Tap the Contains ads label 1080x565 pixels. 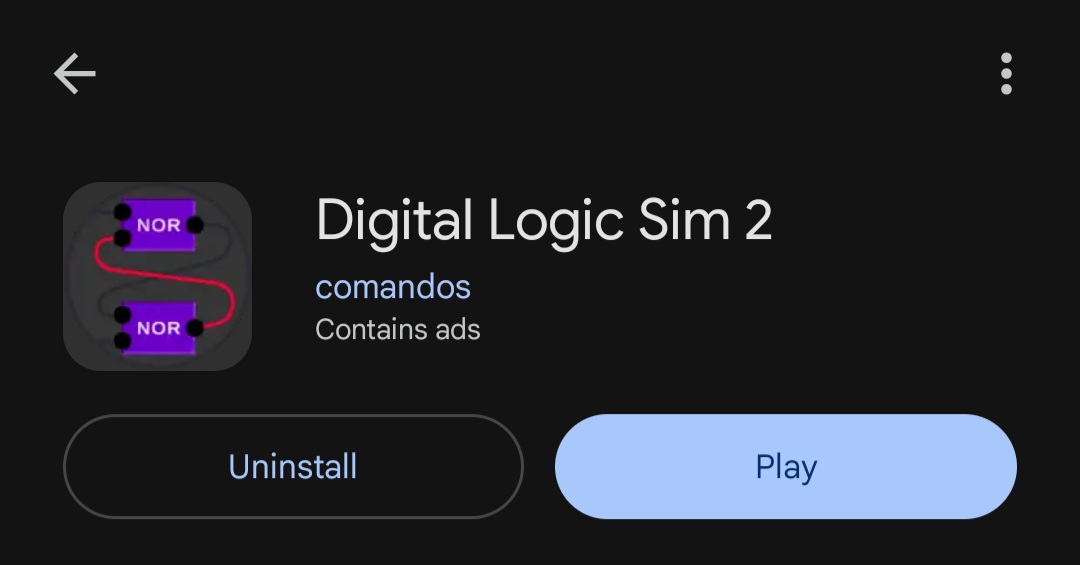coord(397,329)
